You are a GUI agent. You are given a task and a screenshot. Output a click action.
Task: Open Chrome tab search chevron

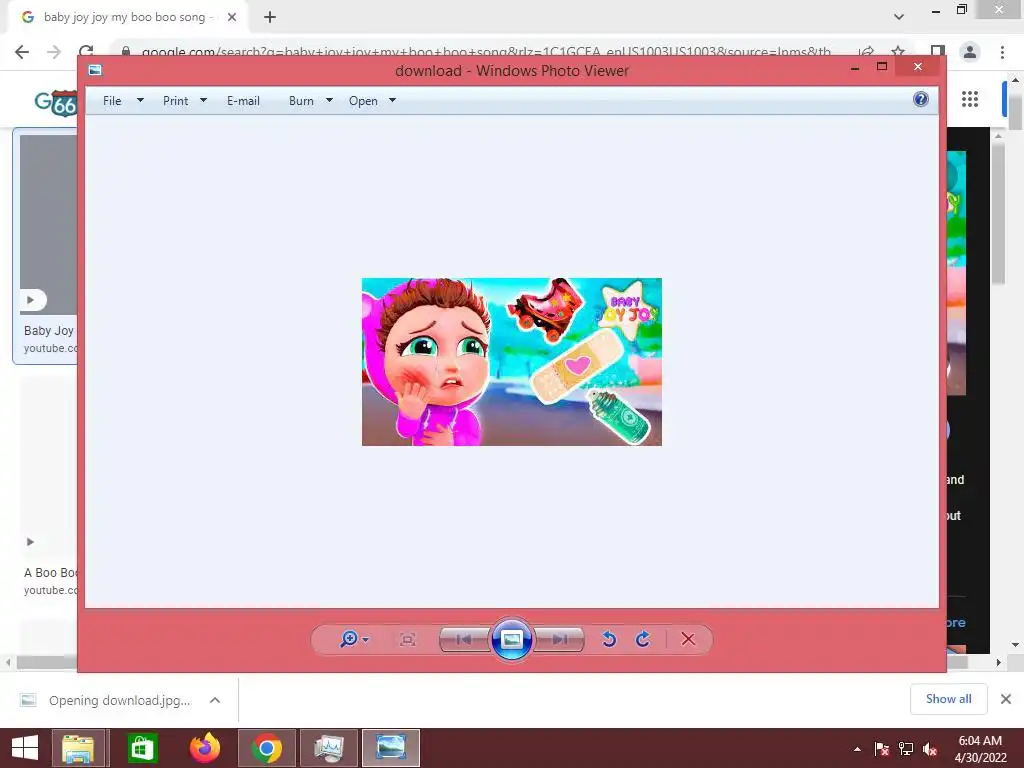(x=899, y=17)
